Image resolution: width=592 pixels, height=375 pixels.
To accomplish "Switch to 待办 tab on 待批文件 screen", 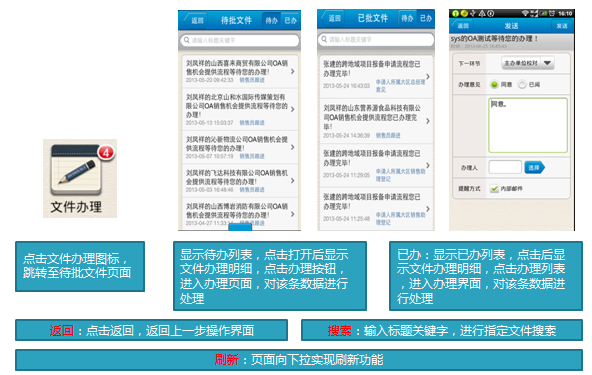I will (272, 20).
